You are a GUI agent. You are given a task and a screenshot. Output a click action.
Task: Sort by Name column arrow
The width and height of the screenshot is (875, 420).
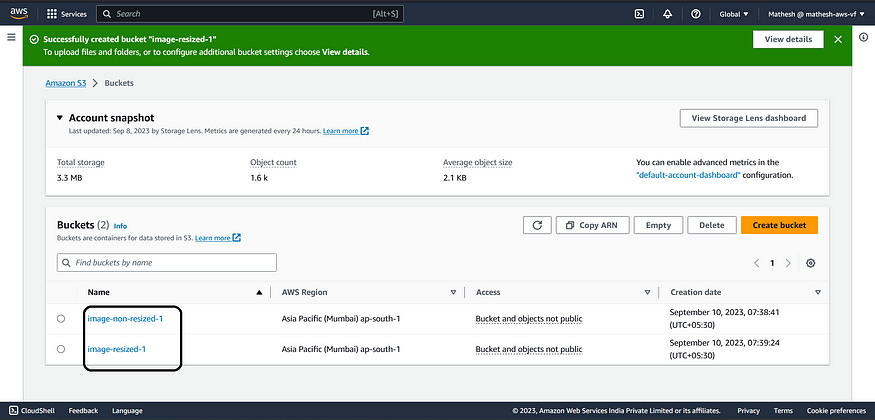pyautogui.click(x=259, y=292)
